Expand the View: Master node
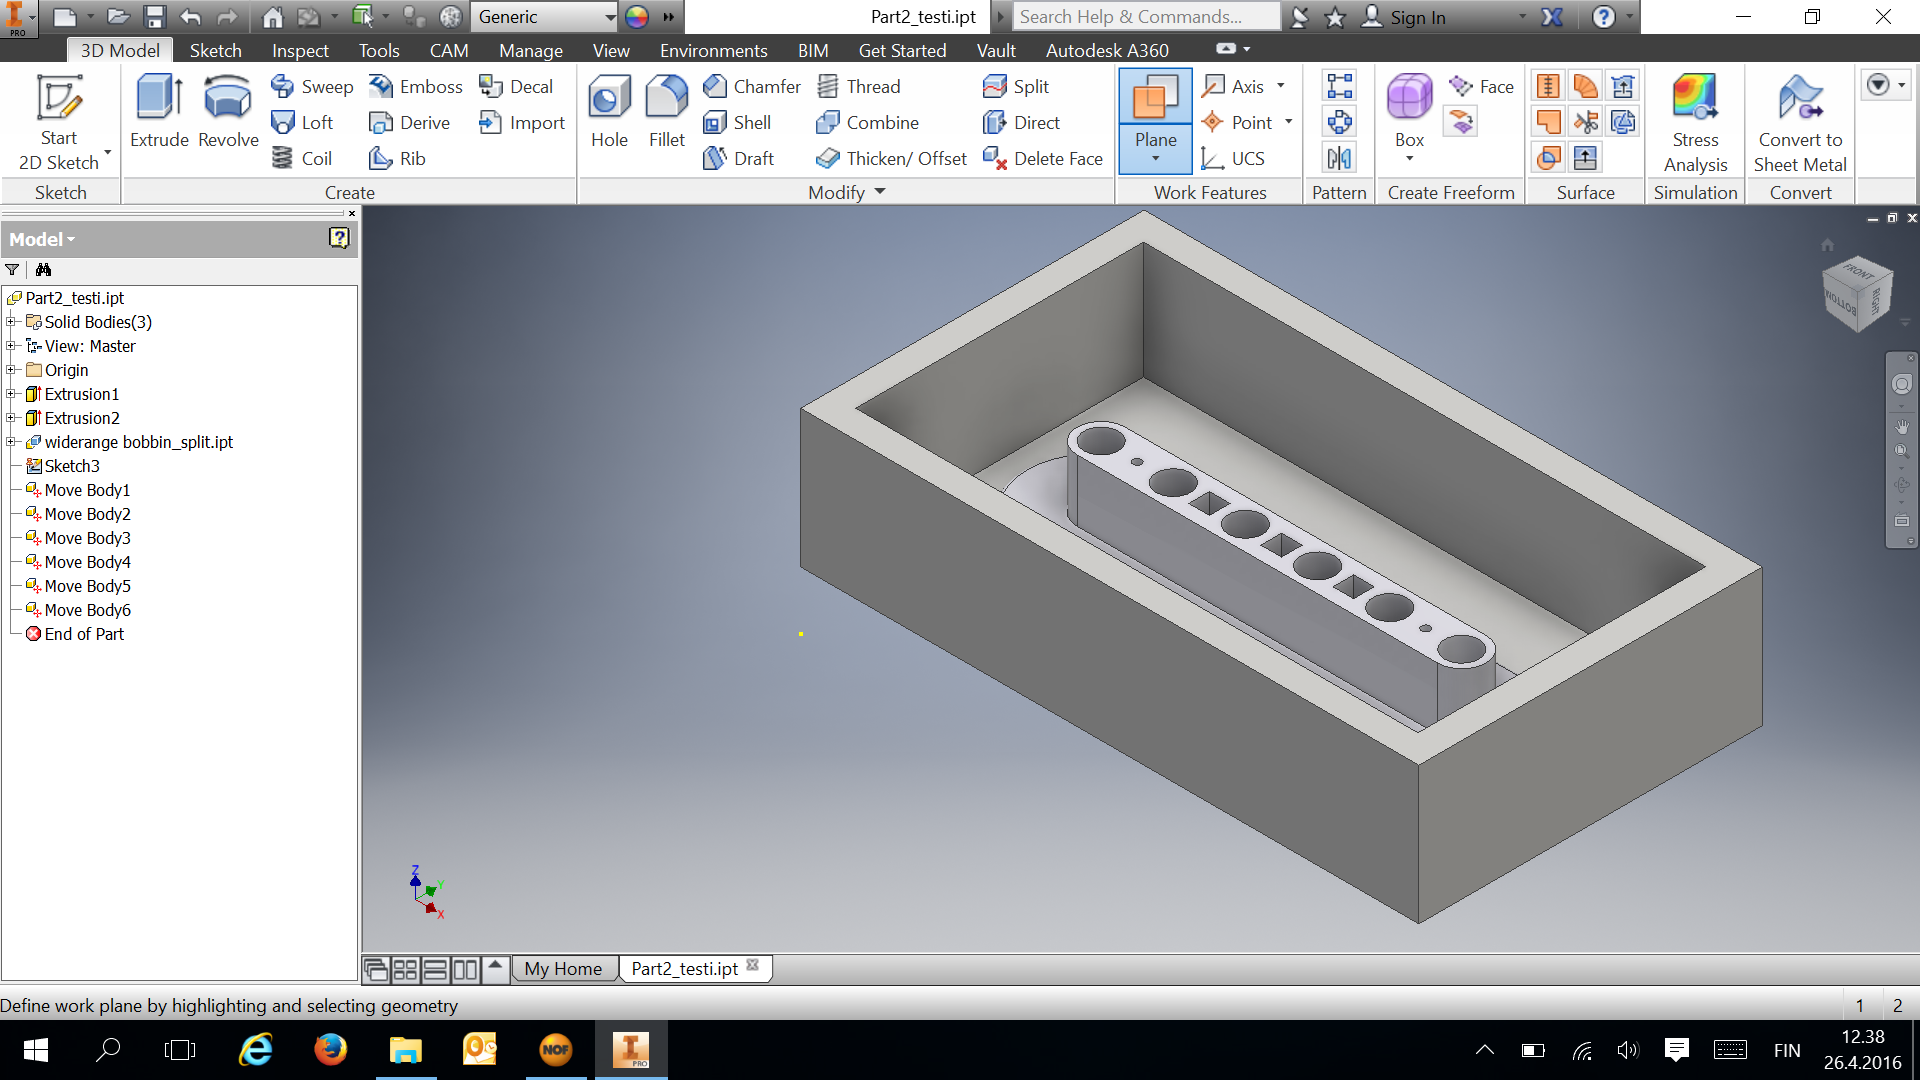1920x1080 pixels. [11, 346]
